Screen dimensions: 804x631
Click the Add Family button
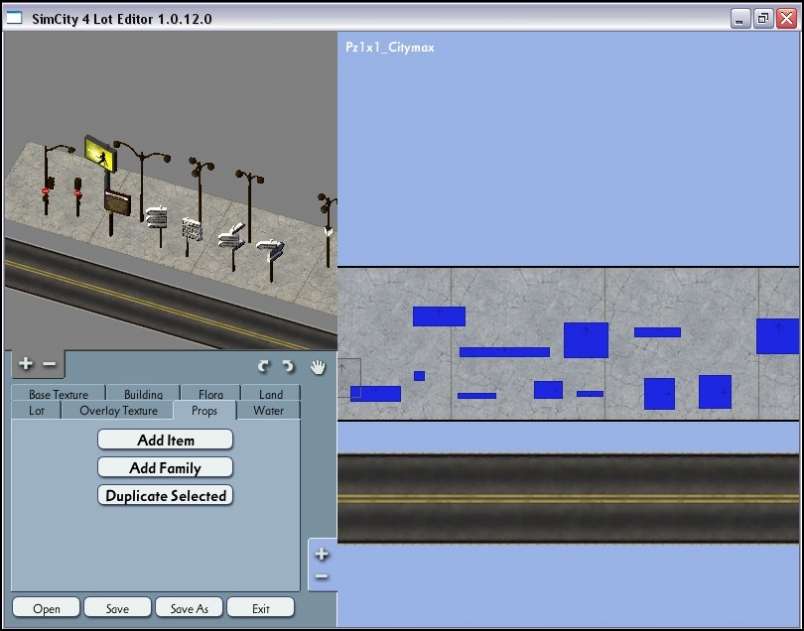165,467
